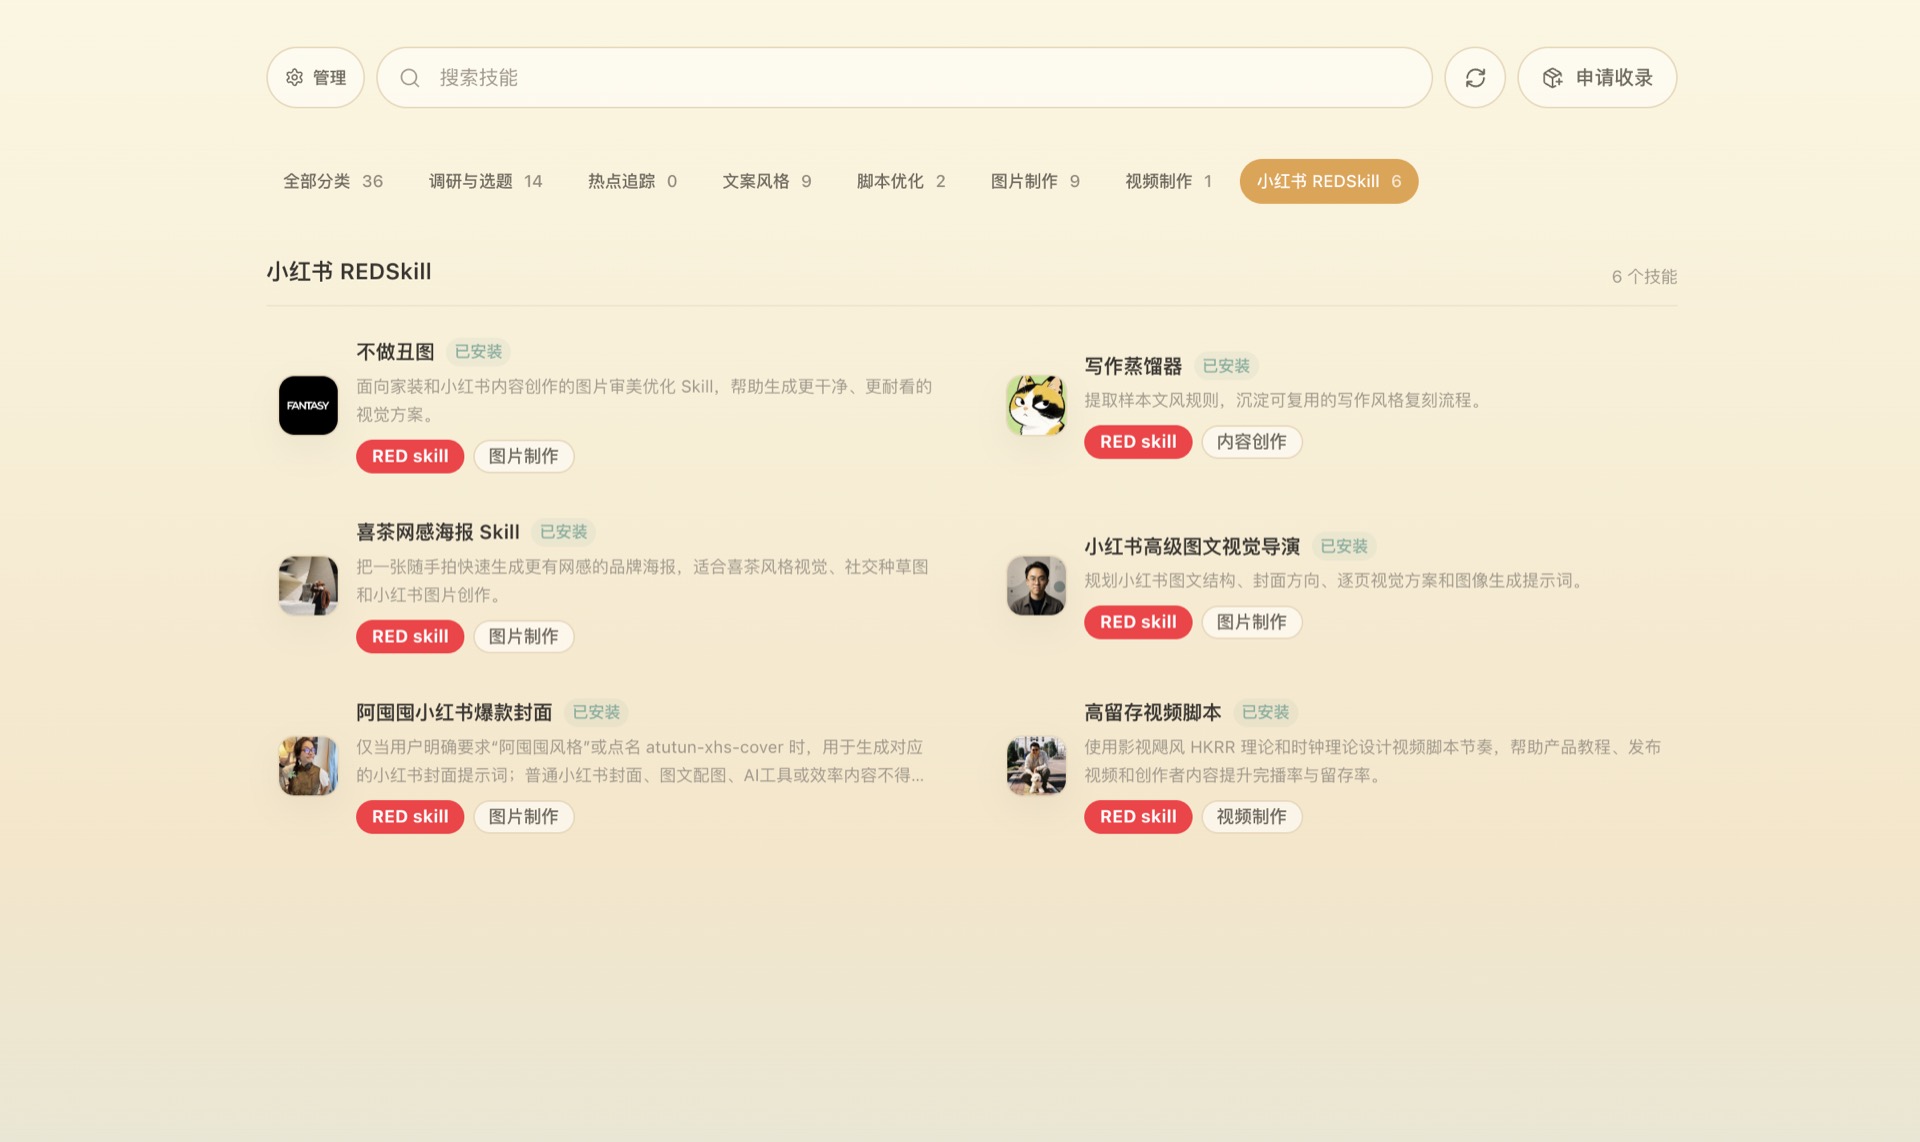1920x1142 pixels.
Task: Open the 写作蒸馏器 skill title
Action: tap(1133, 366)
